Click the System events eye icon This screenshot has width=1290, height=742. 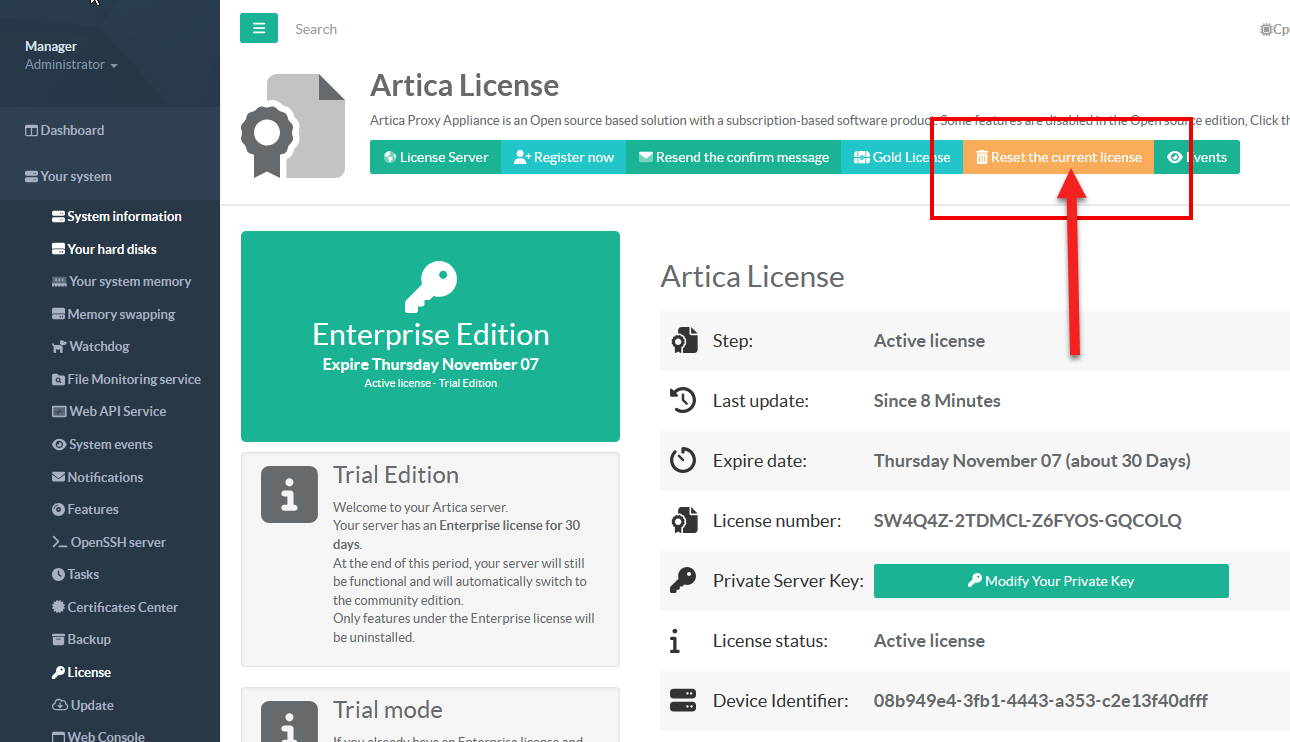pyautogui.click(x=60, y=445)
